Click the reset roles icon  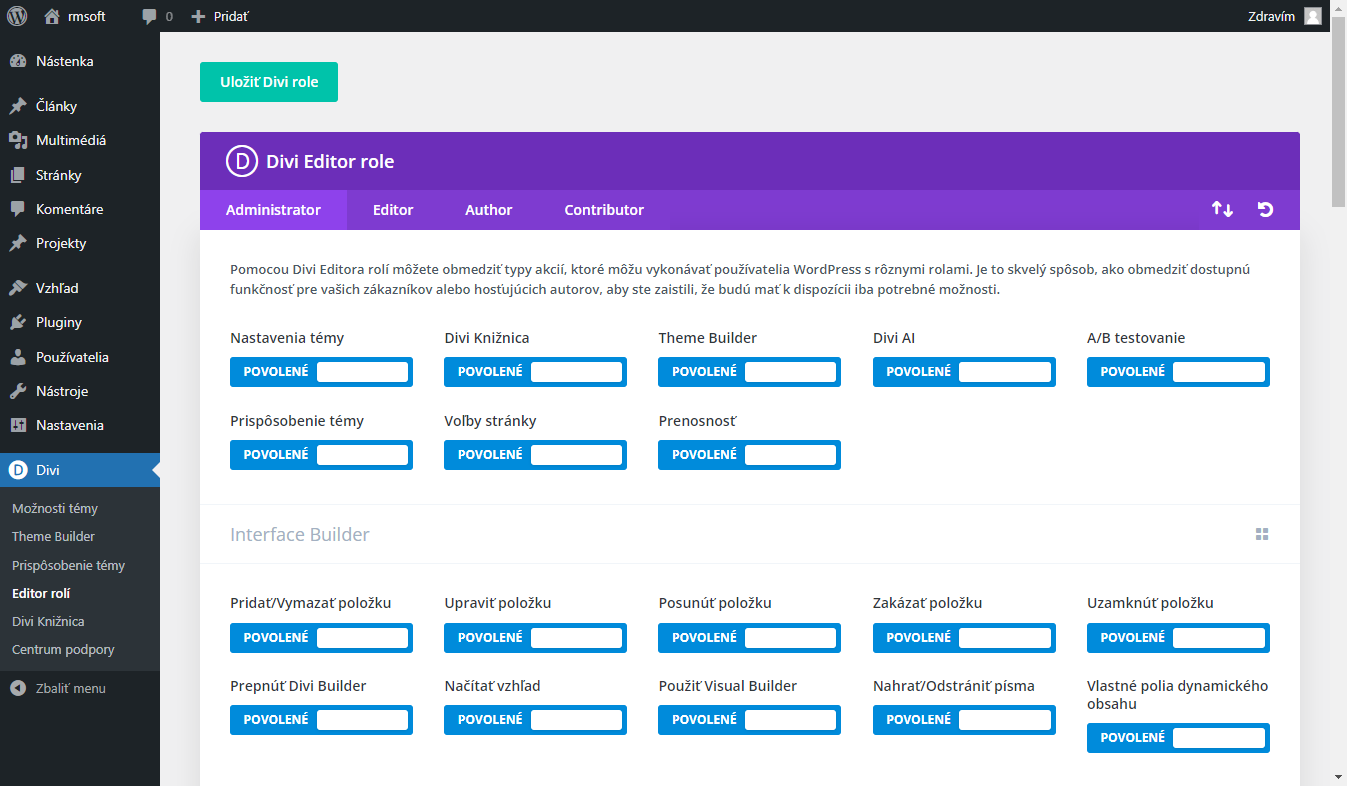coord(1265,209)
